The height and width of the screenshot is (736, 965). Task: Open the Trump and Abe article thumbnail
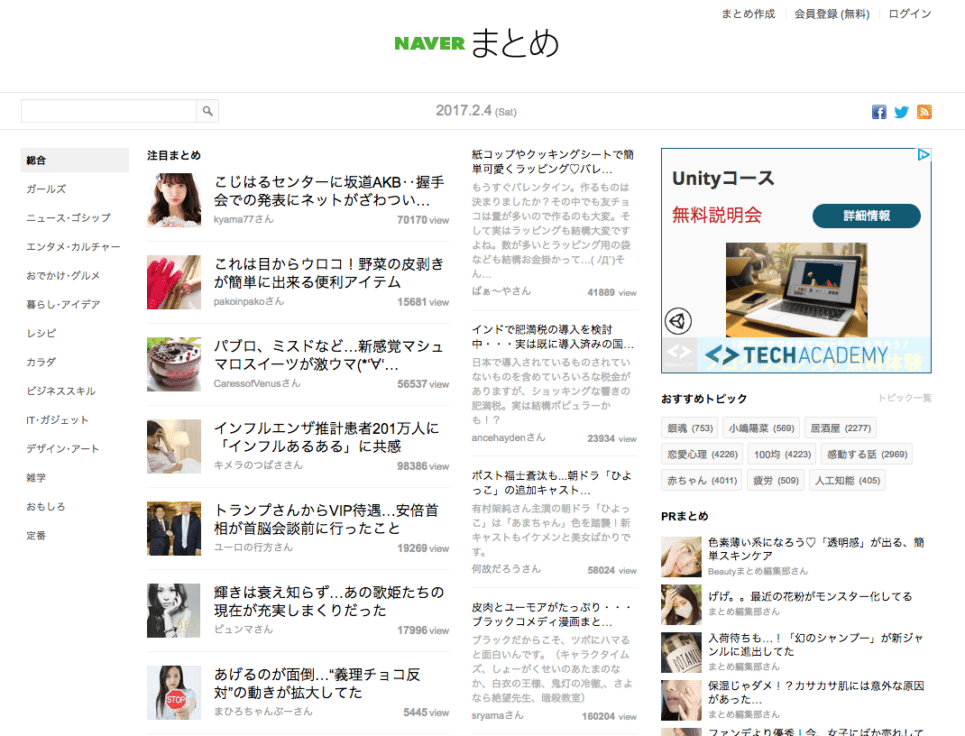(174, 528)
